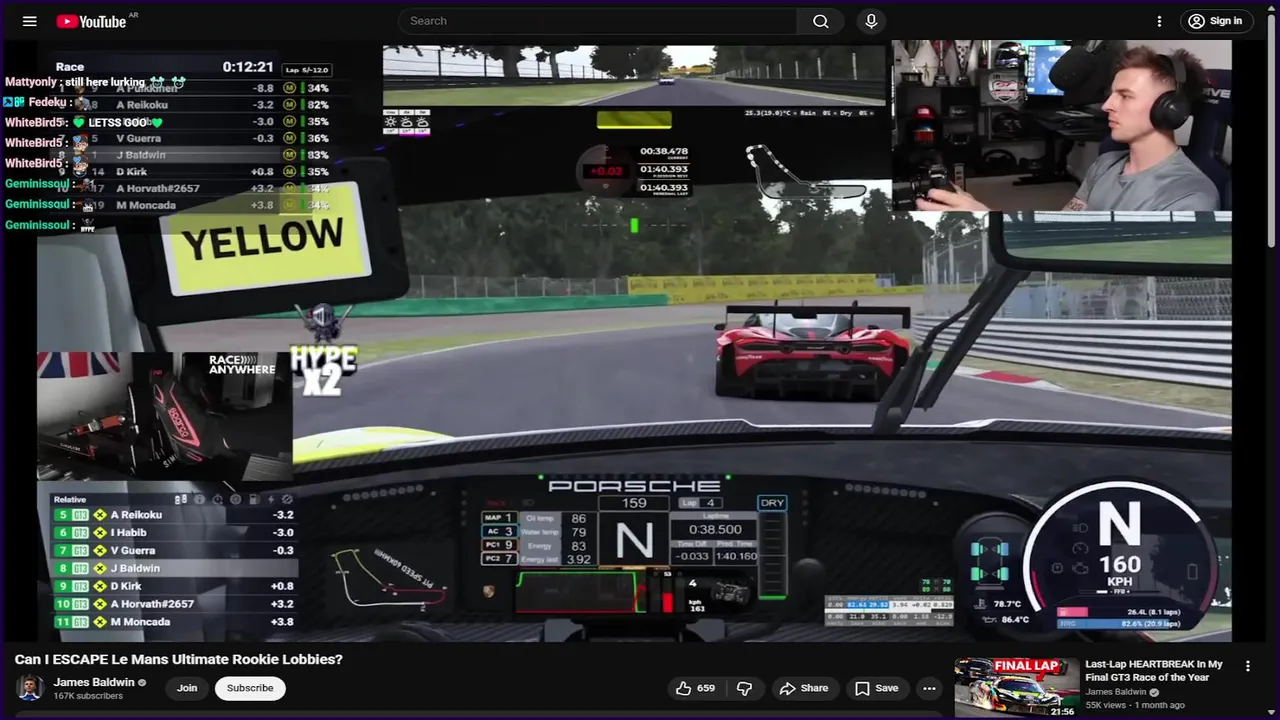Open options menu for Last-Lap HEARTBREAK video
This screenshot has width=1280, height=720.
click(x=1247, y=666)
